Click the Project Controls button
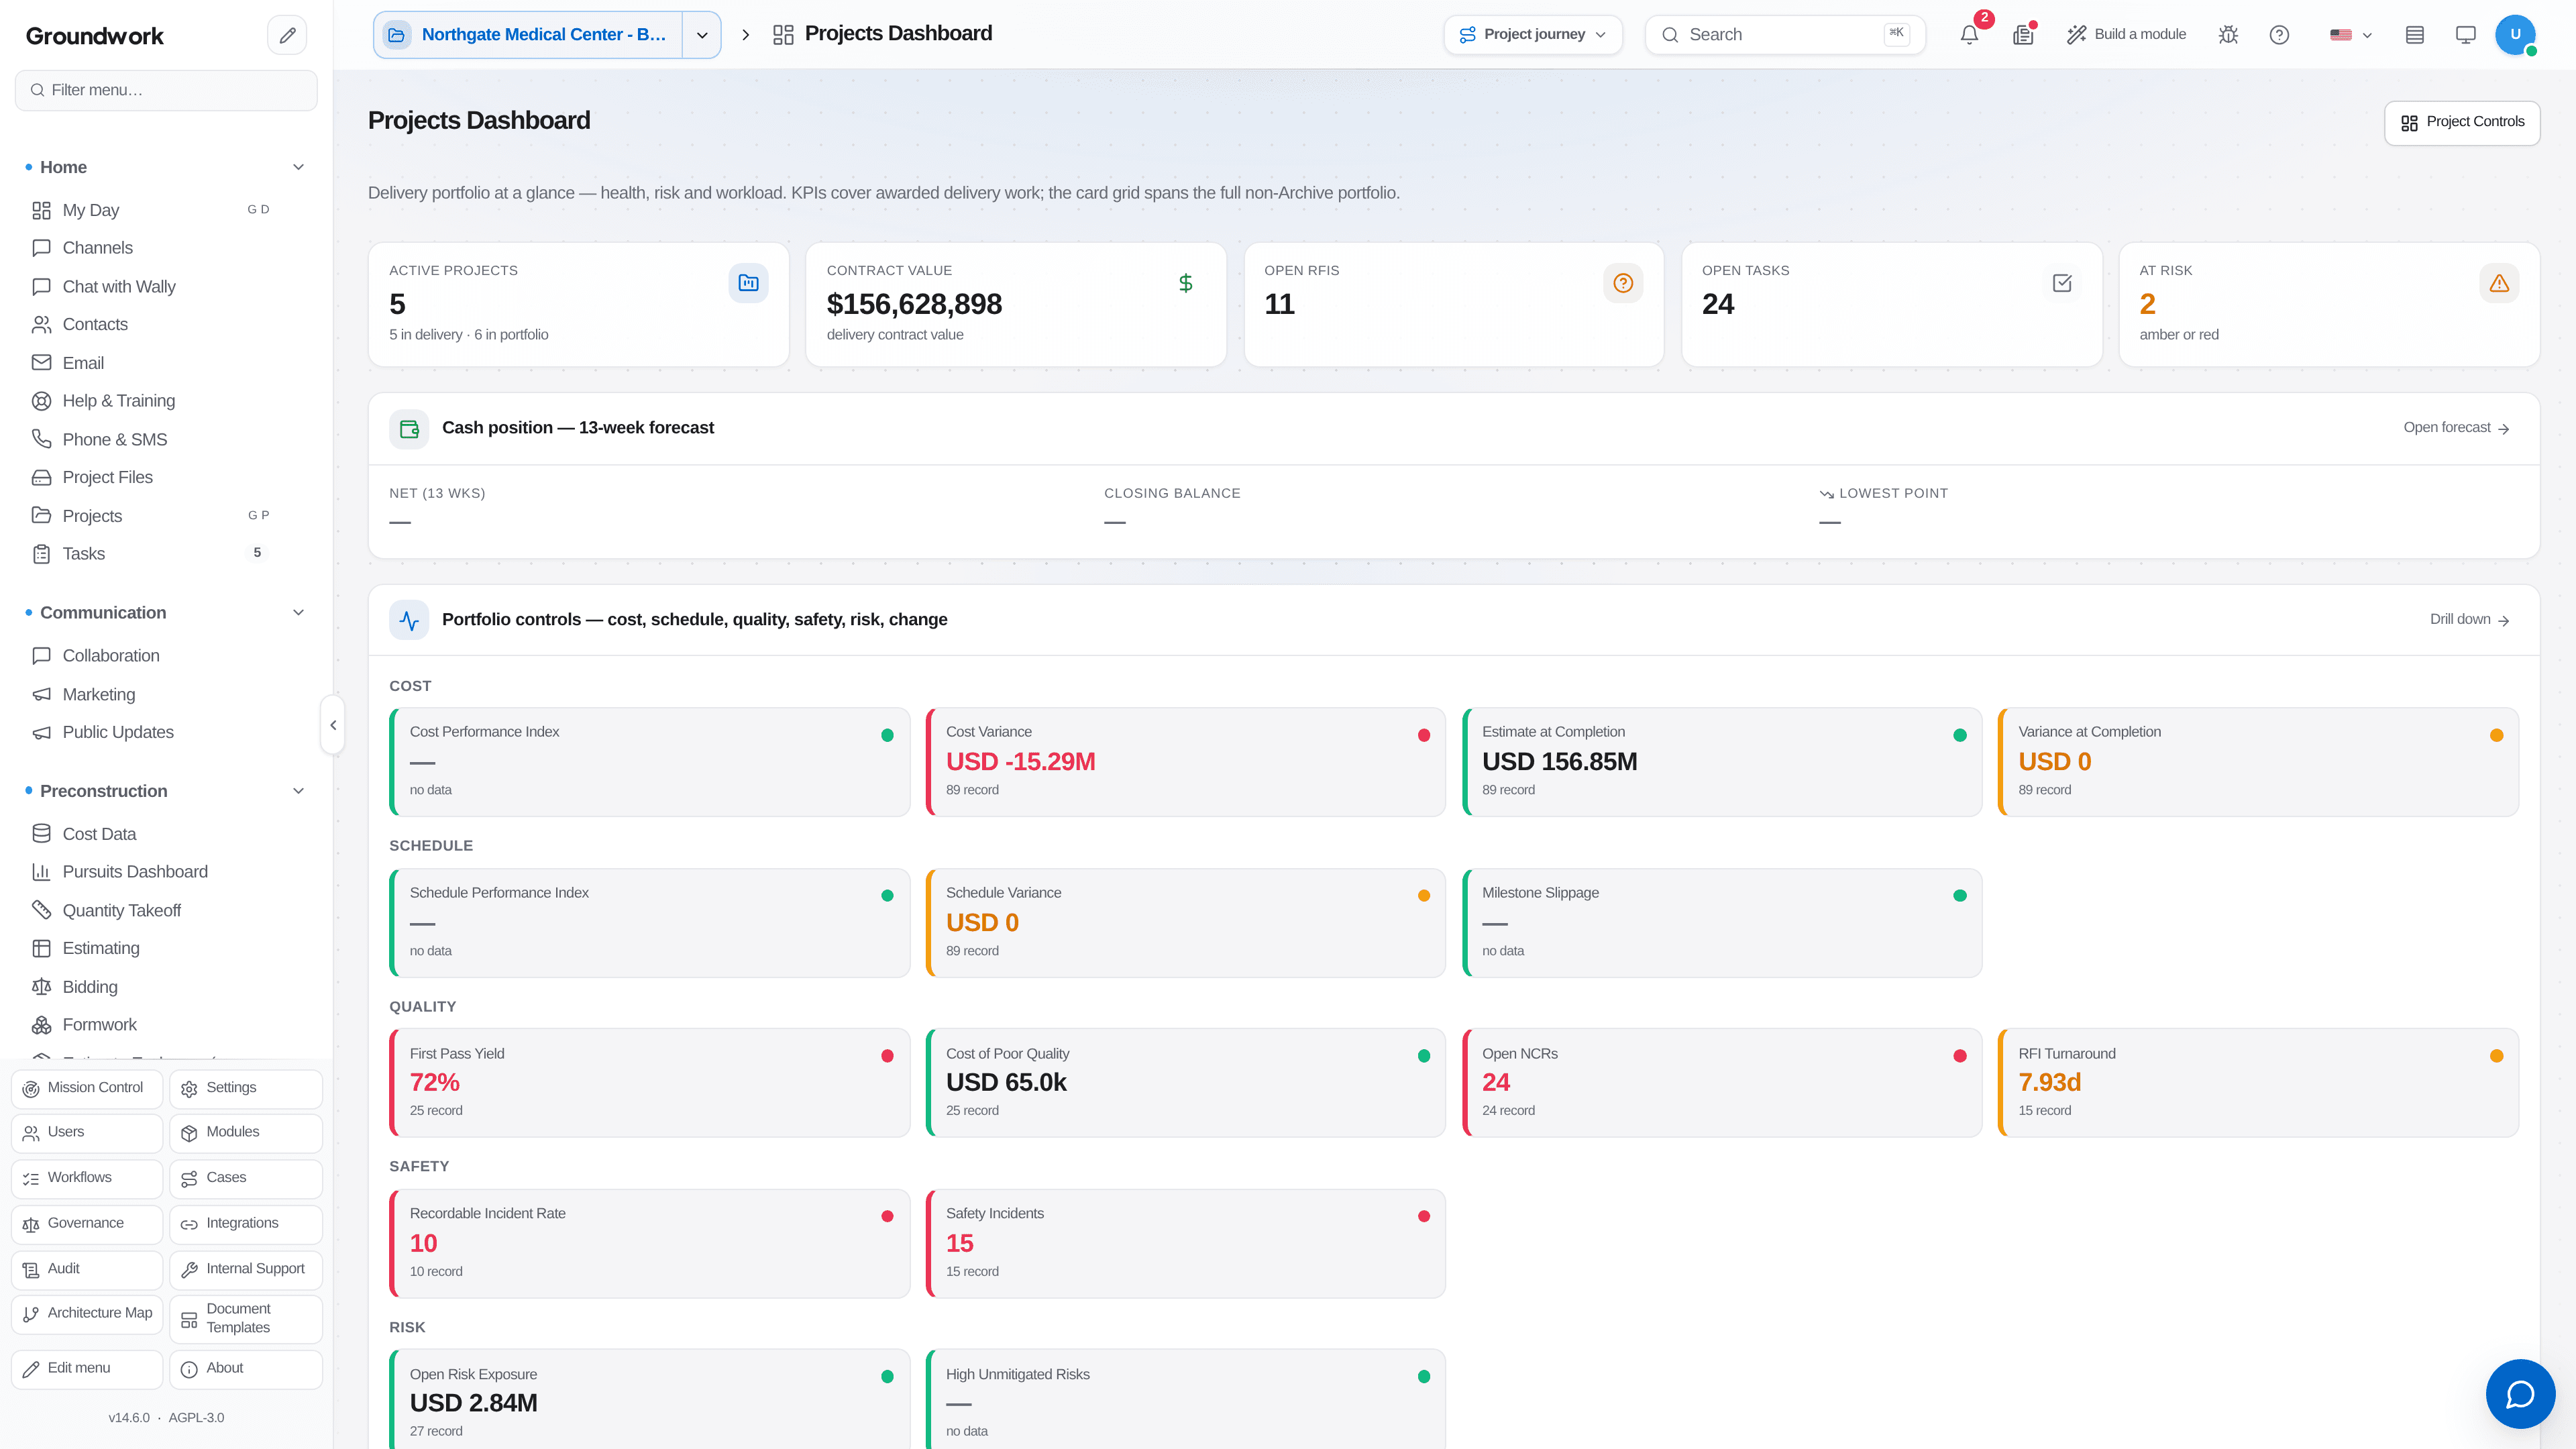The width and height of the screenshot is (2576, 1449). point(2462,122)
